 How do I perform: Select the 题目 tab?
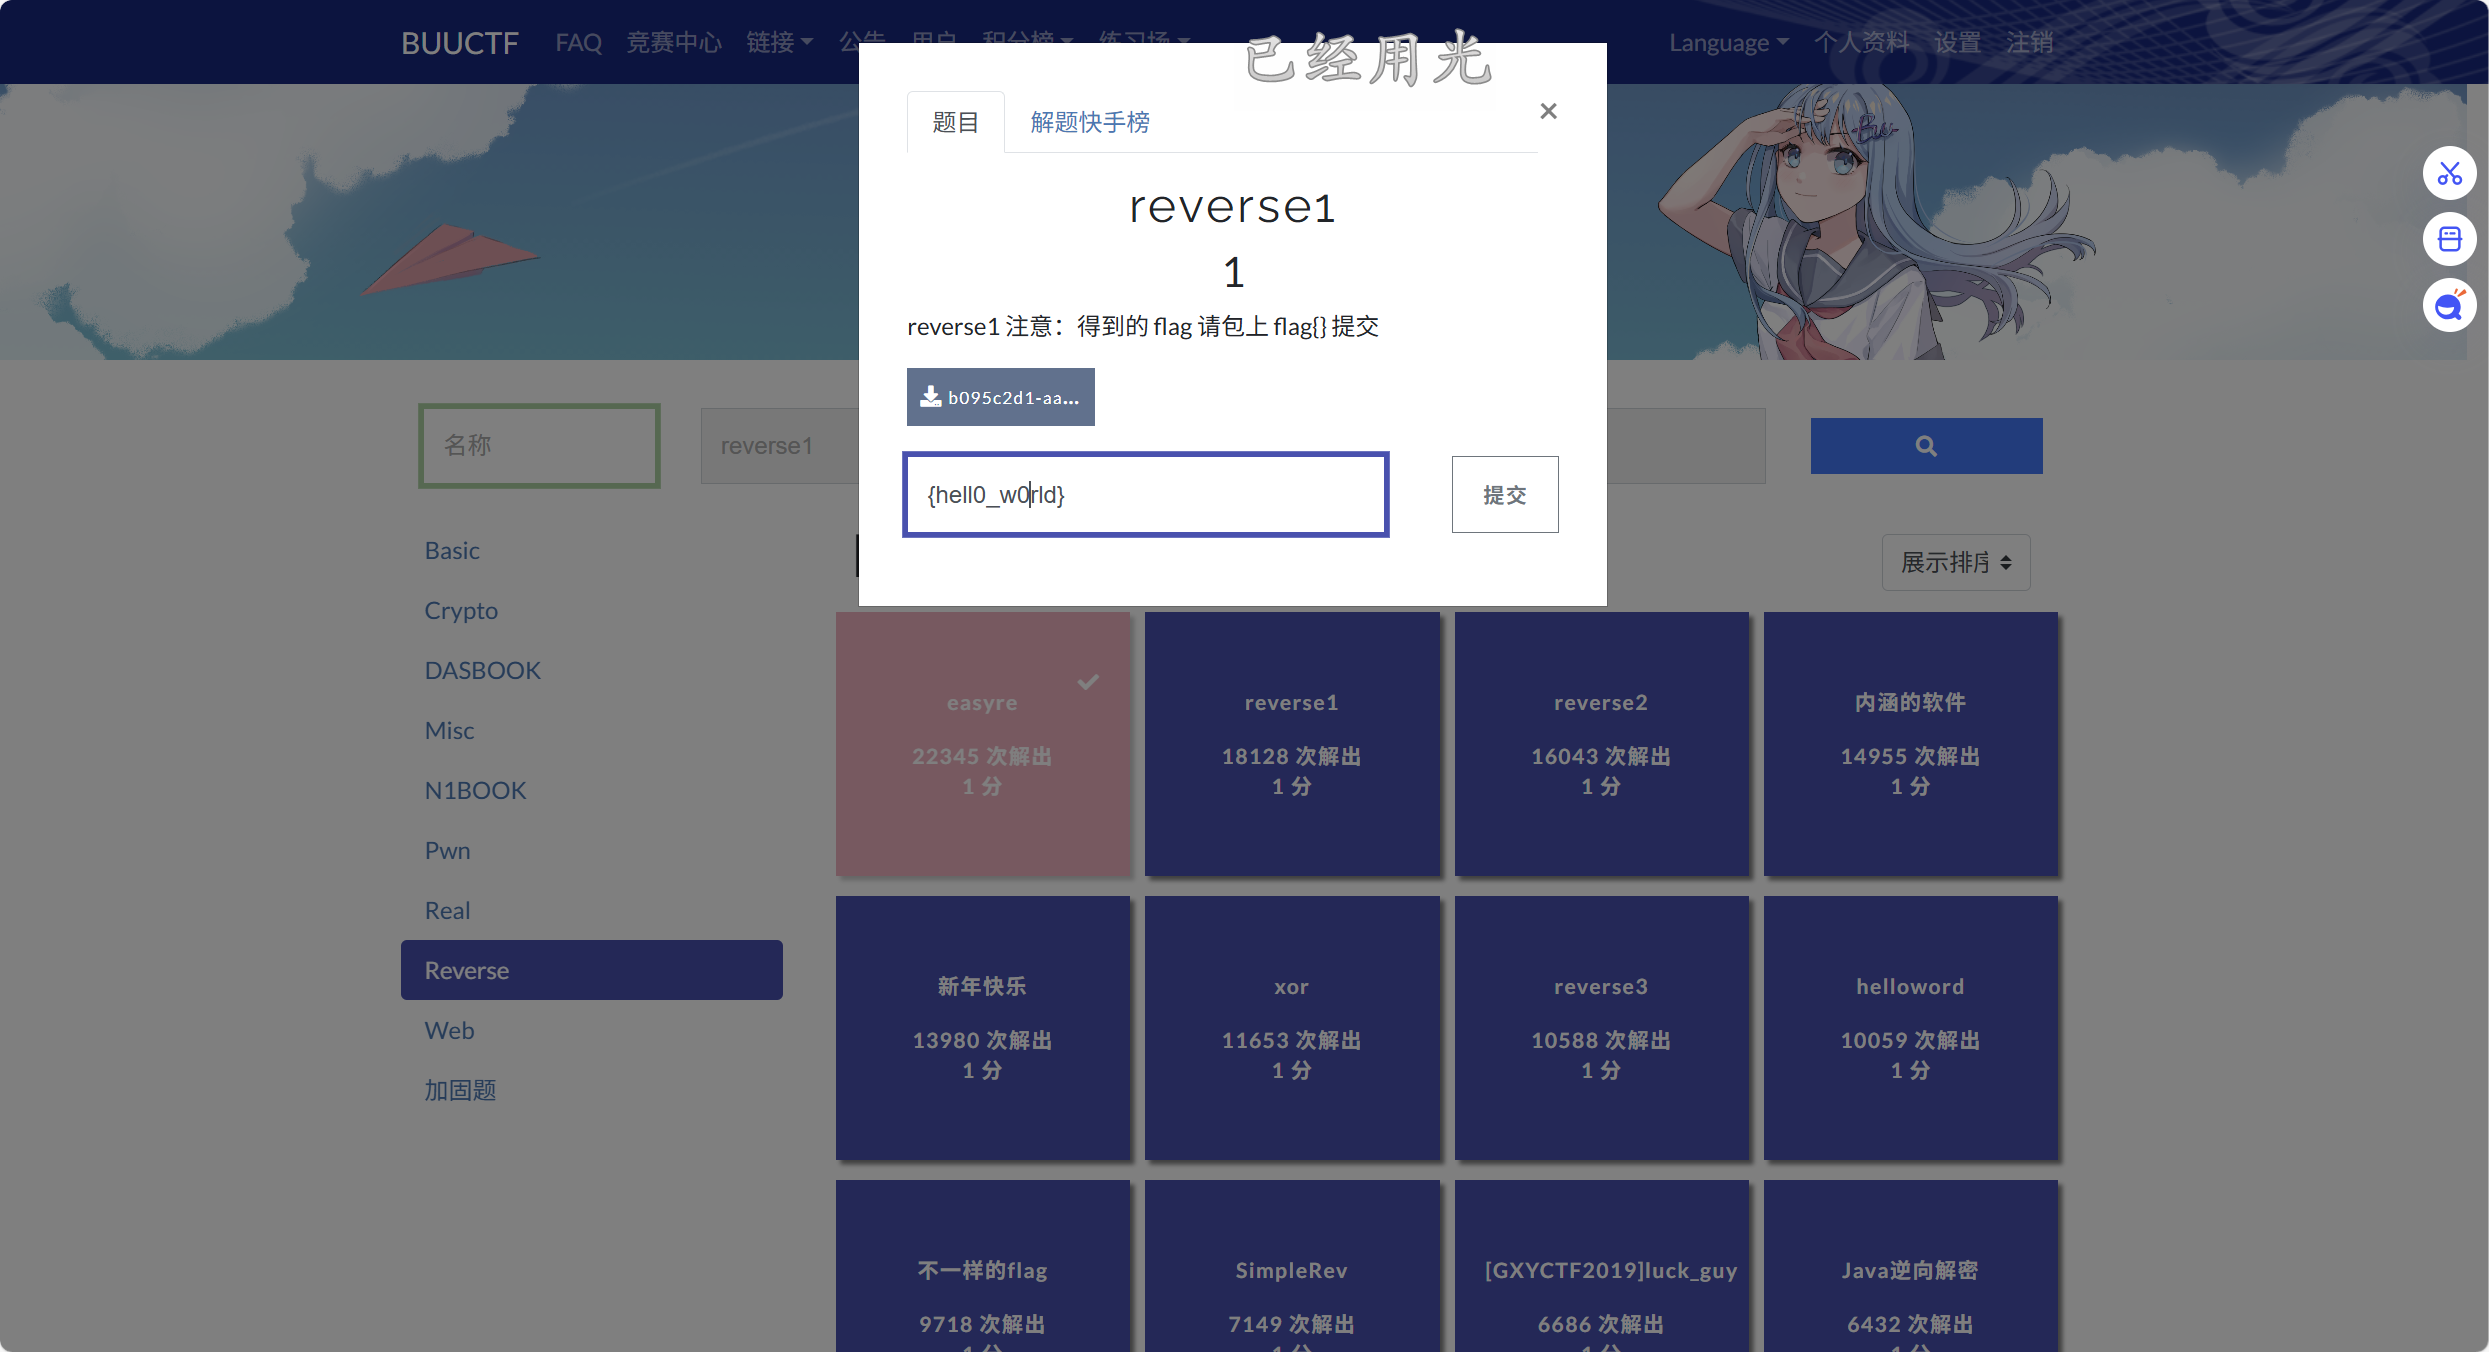[955, 122]
